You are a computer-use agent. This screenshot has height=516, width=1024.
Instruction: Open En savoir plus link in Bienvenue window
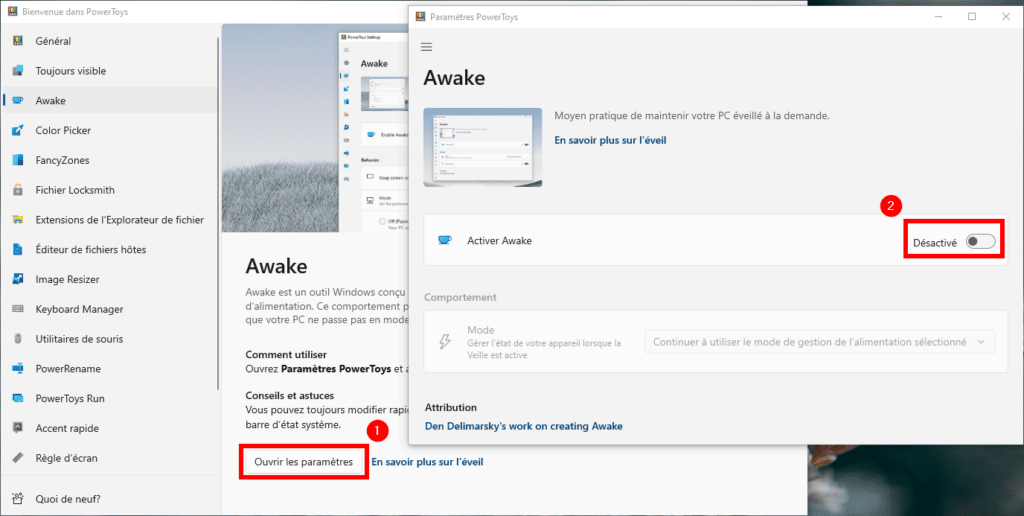[427, 462]
